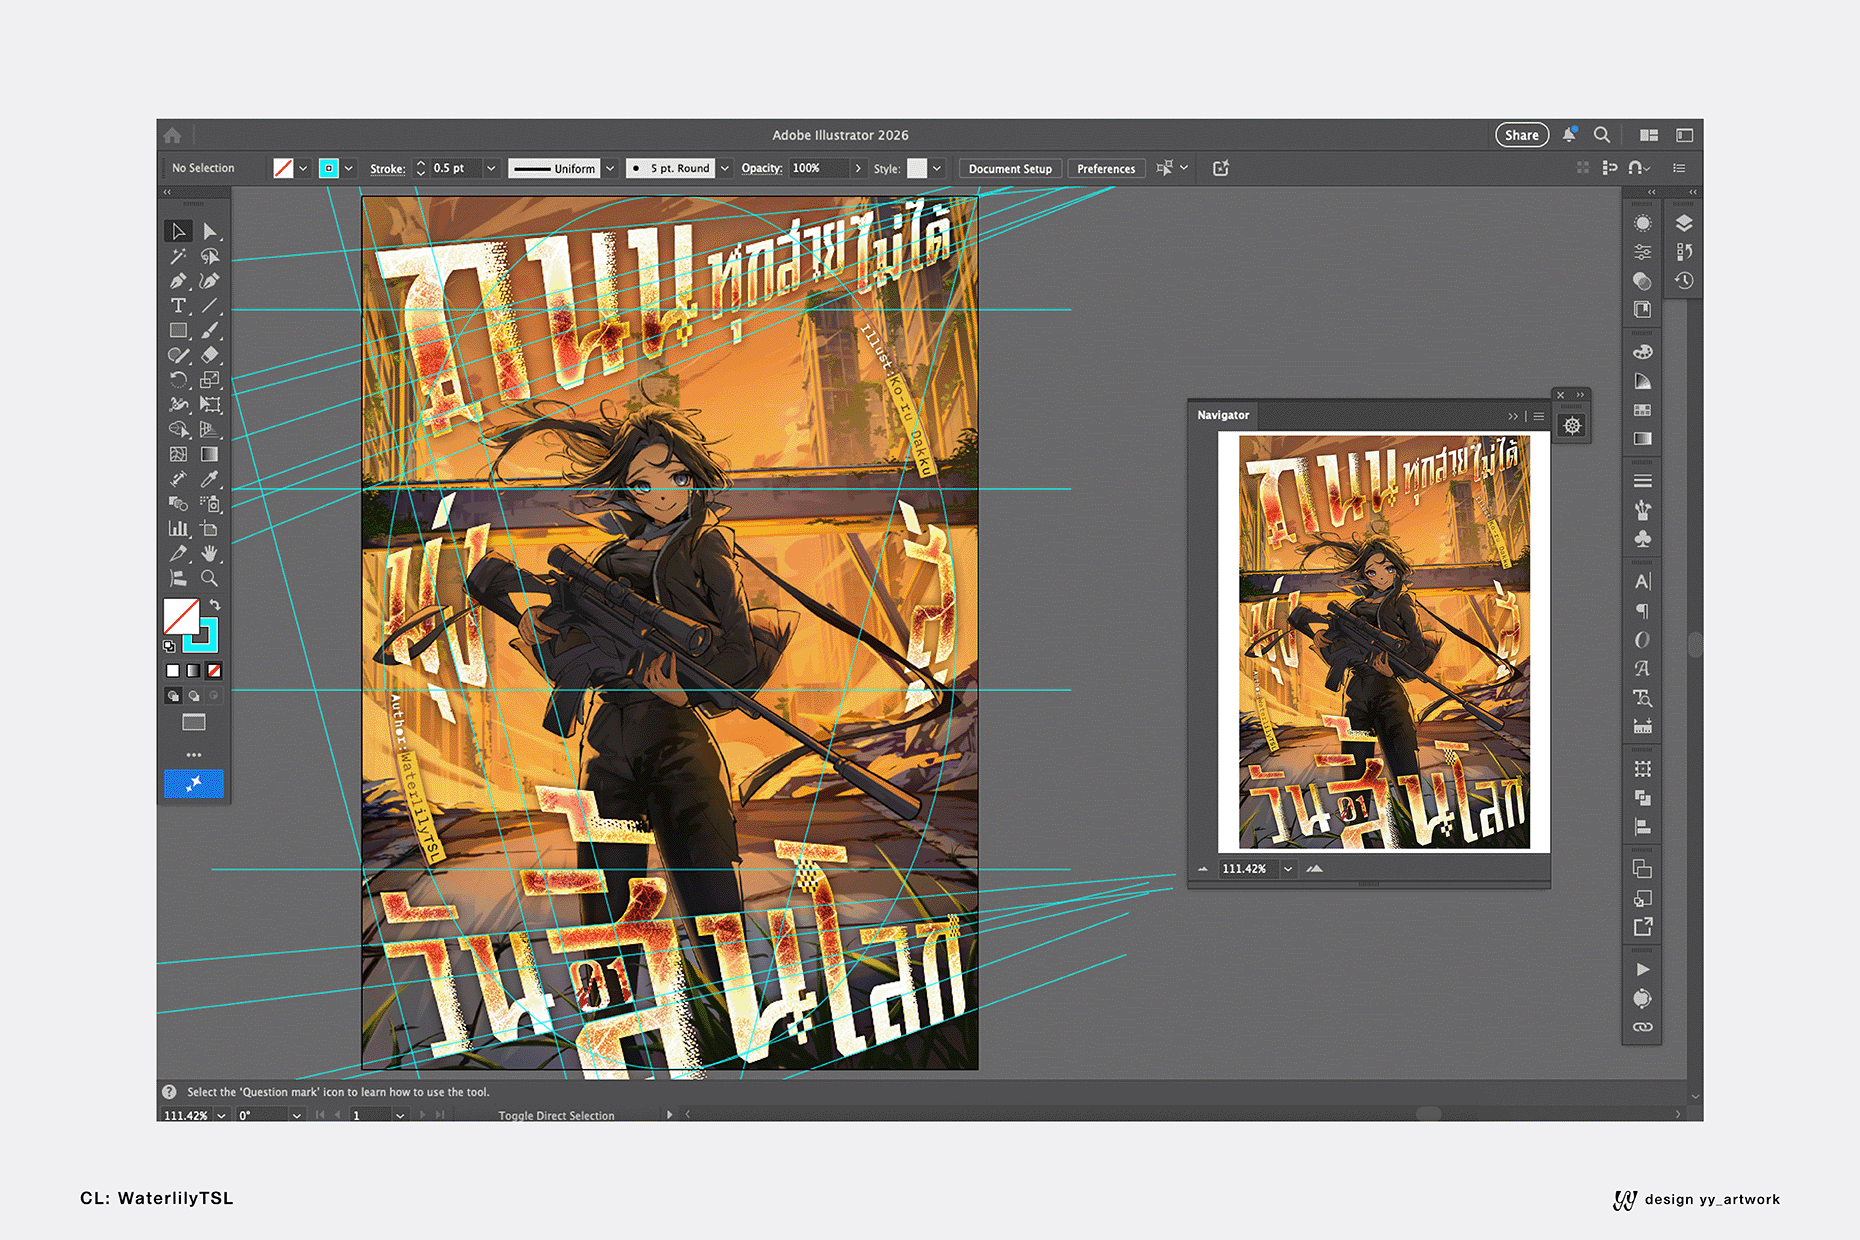Select the Artboard tool
The width and height of the screenshot is (1860, 1240).
tap(209, 528)
